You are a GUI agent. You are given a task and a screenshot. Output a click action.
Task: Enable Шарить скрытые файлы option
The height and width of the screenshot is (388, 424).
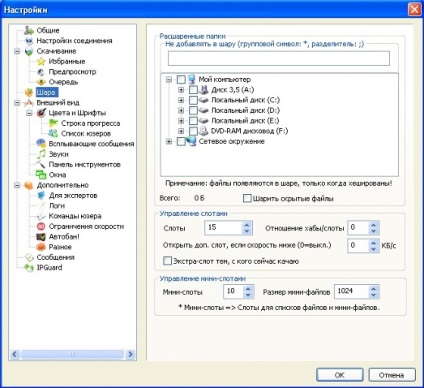click(247, 199)
